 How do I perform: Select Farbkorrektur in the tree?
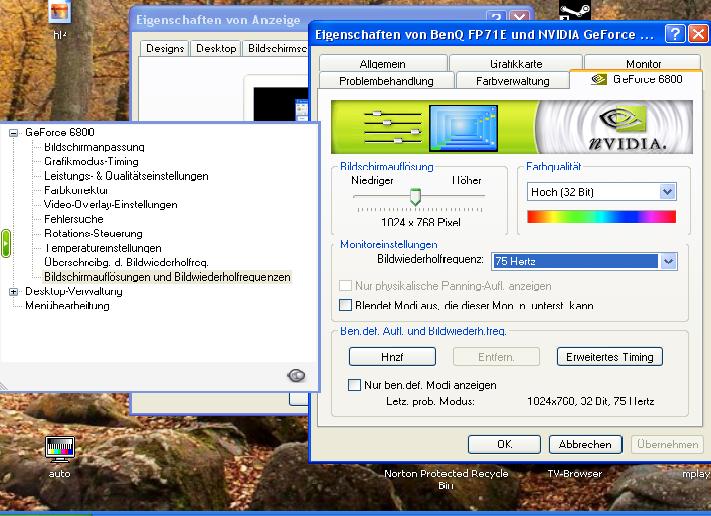(x=76, y=190)
